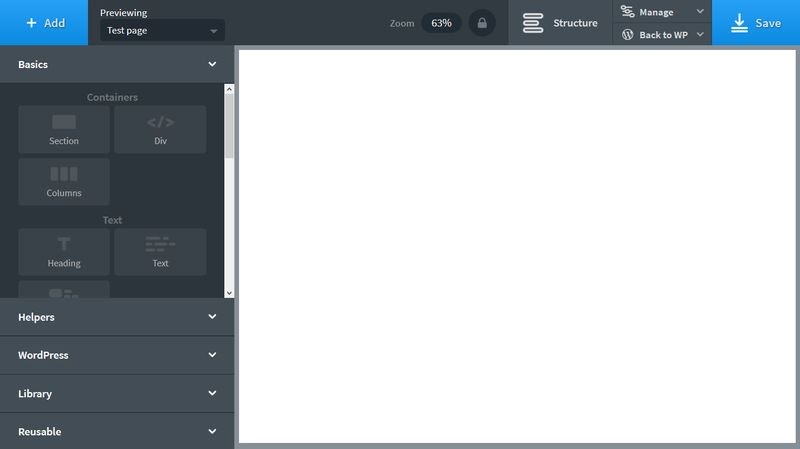The image size is (800, 449).
Task: Click the Save download icon
Action: point(739,23)
